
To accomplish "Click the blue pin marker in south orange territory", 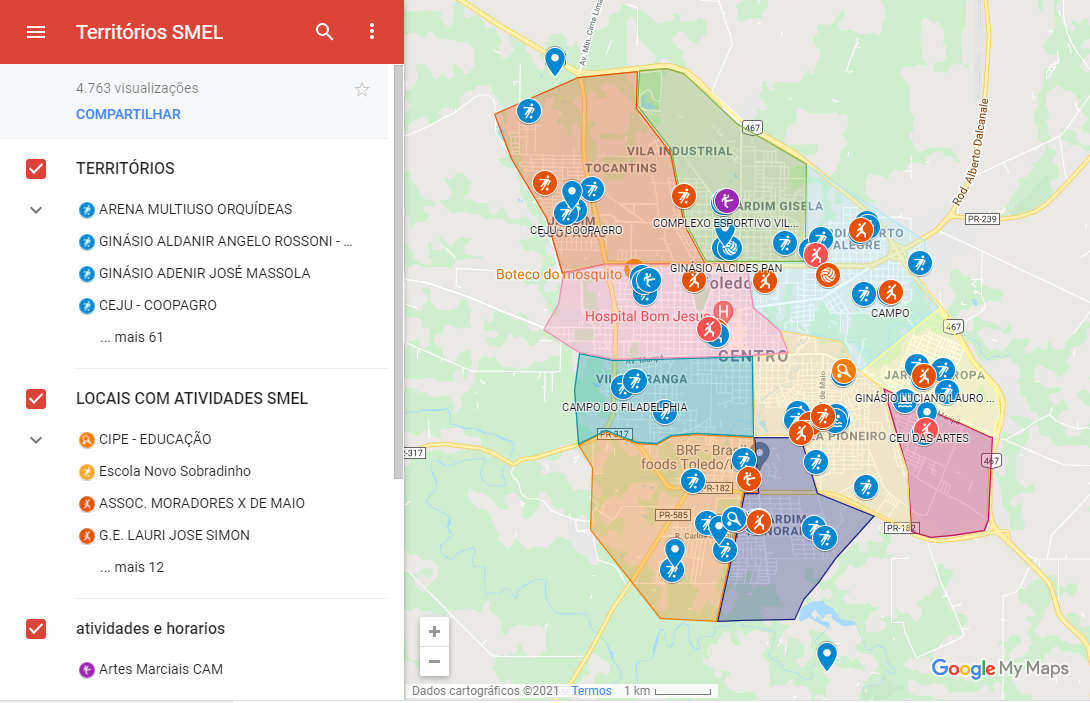I will [674, 552].
